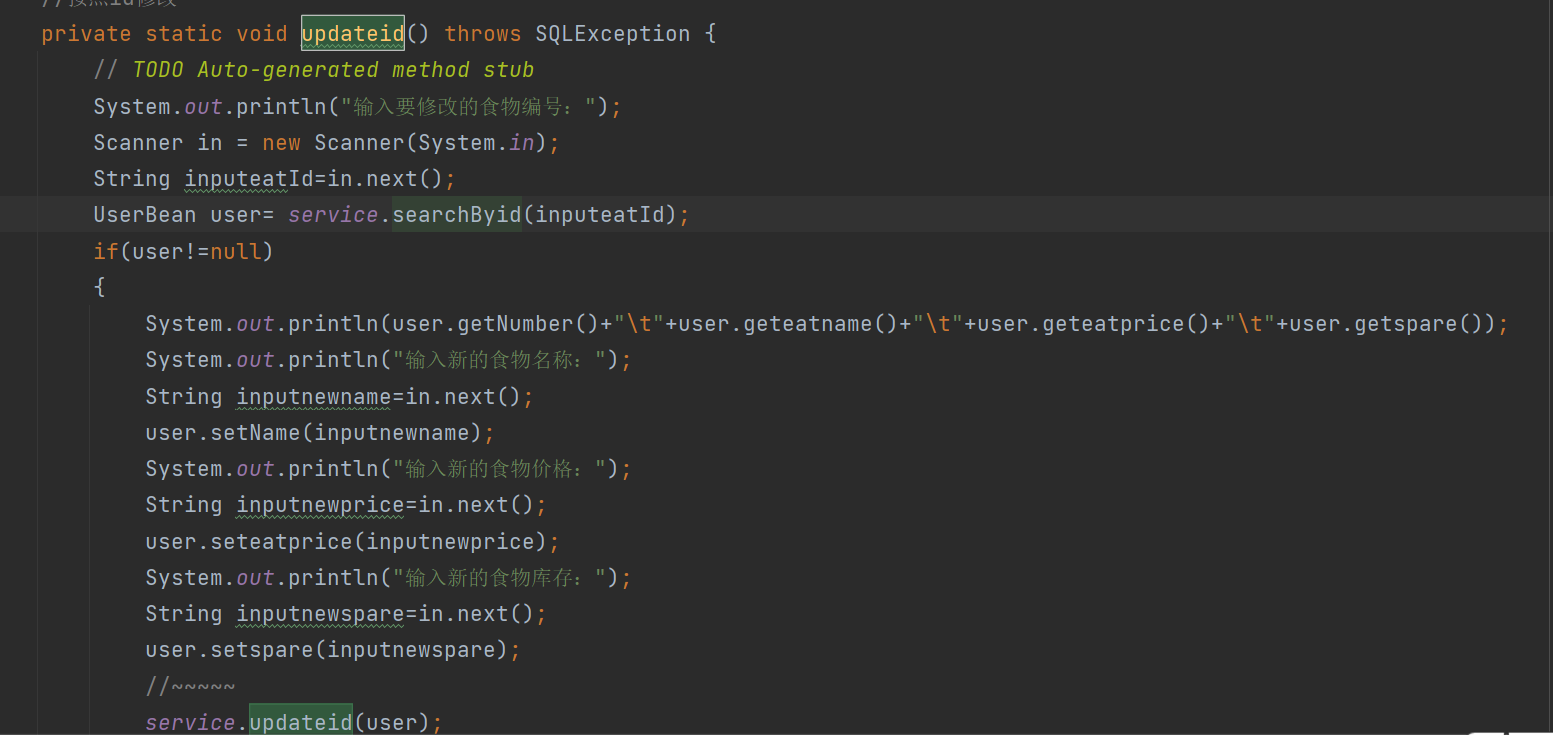Click inputnewspare in its String declaration
The width and height of the screenshot is (1553, 735).
pos(320,614)
